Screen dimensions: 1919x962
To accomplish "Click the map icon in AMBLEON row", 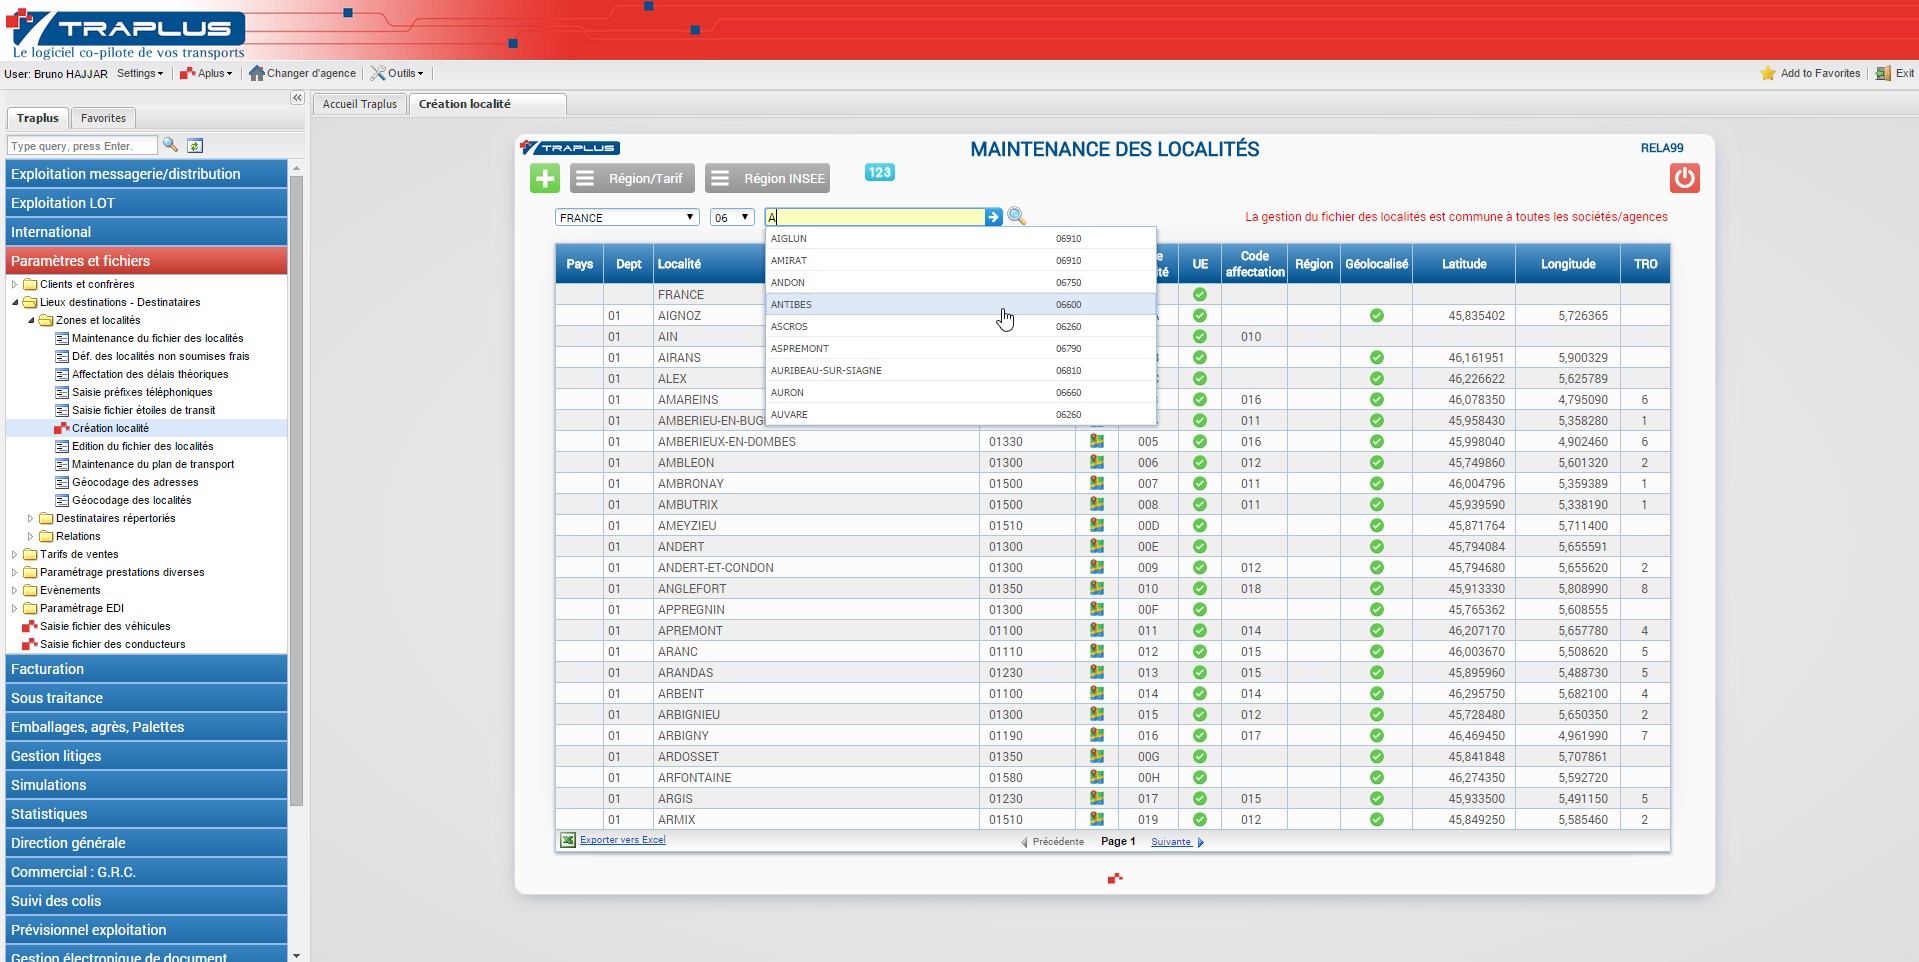I will [x=1097, y=462].
